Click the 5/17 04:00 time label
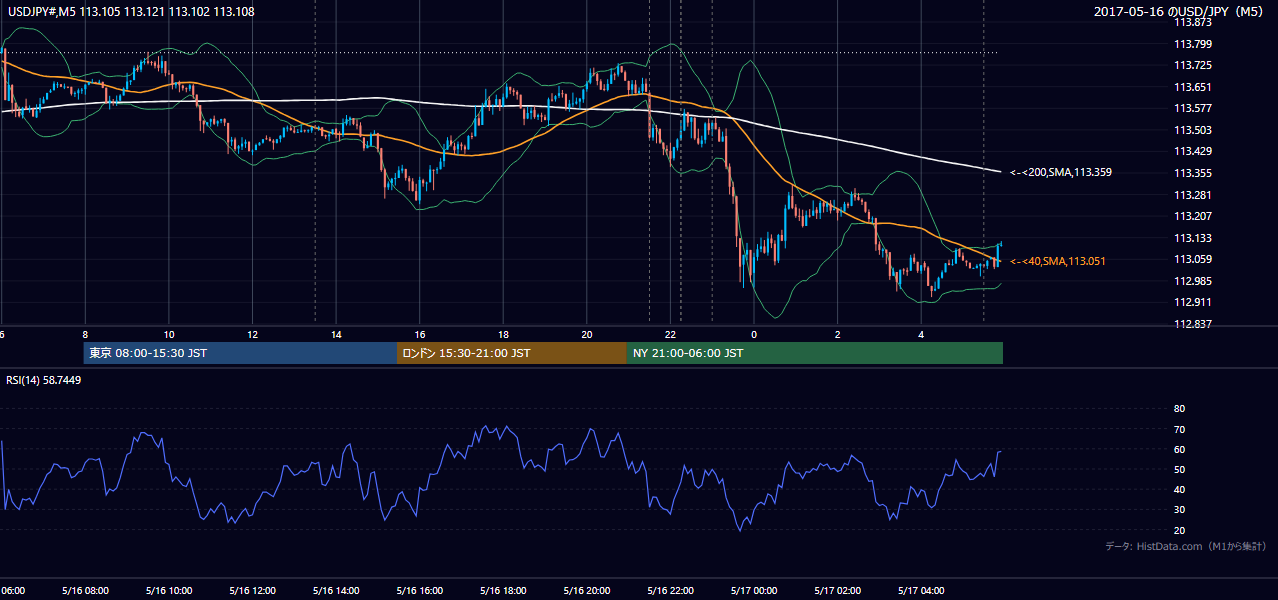The image size is (1278, 600). [922, 591]
